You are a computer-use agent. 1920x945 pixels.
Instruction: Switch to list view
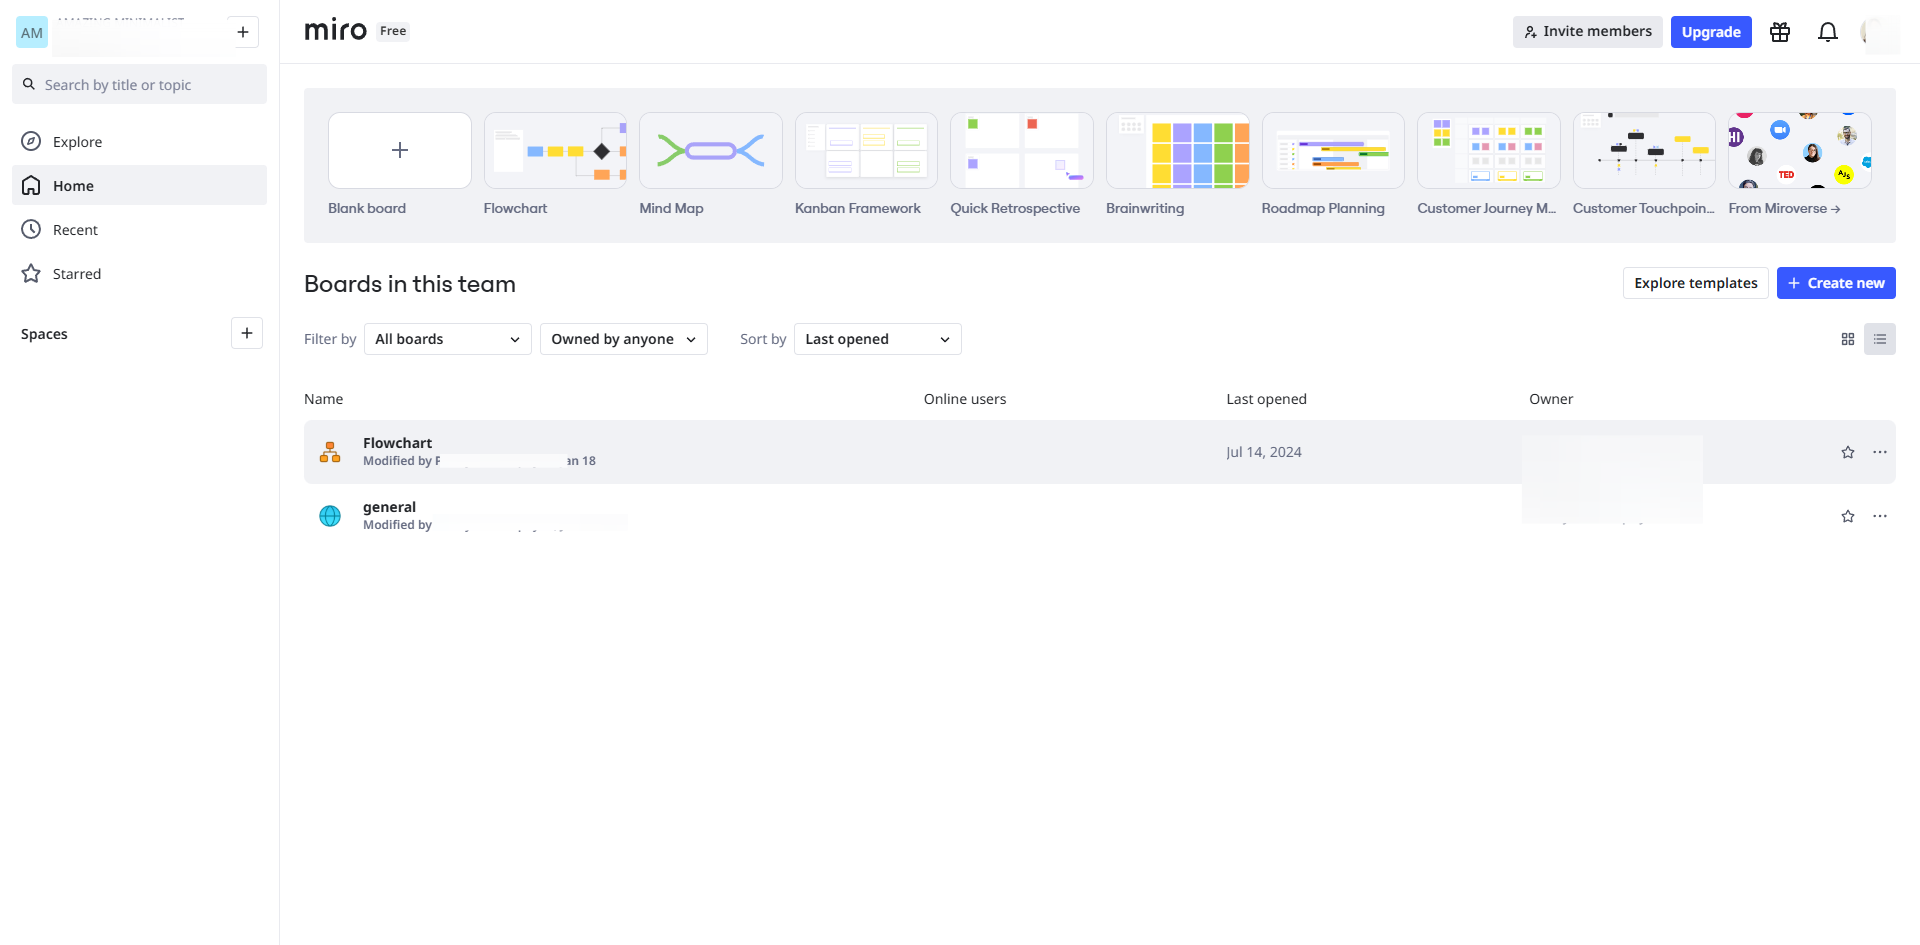1880,339
